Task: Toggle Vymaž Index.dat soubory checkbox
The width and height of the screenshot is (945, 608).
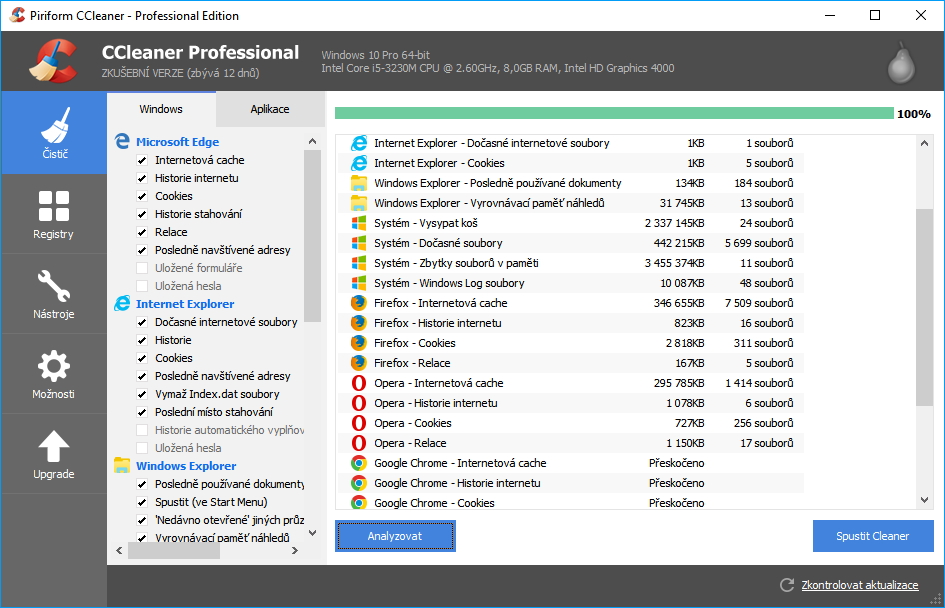Action: pos(142,394)
